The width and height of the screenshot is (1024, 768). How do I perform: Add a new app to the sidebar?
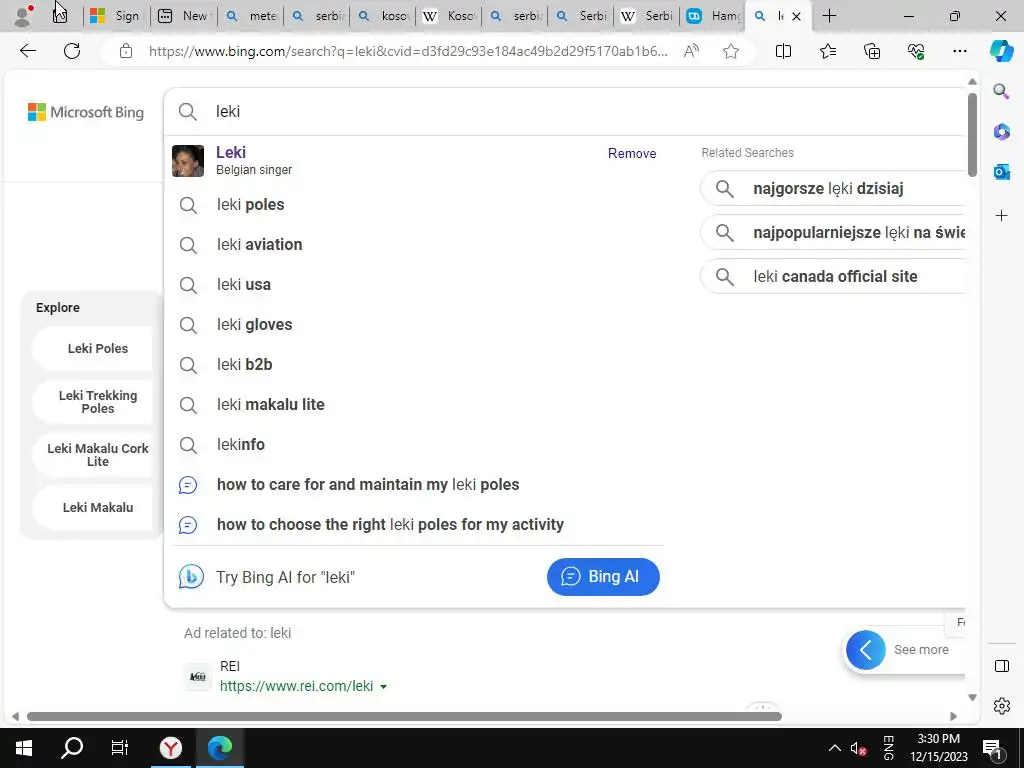point(1001,216)
